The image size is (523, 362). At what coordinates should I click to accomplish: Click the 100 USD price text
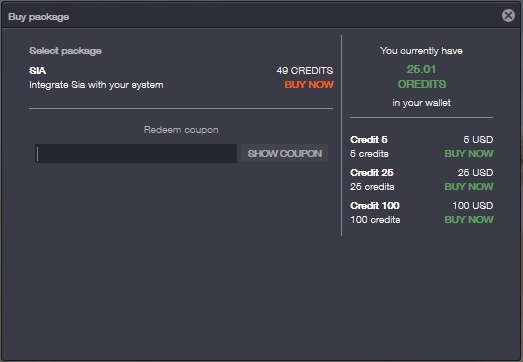[x=473, y=206]
